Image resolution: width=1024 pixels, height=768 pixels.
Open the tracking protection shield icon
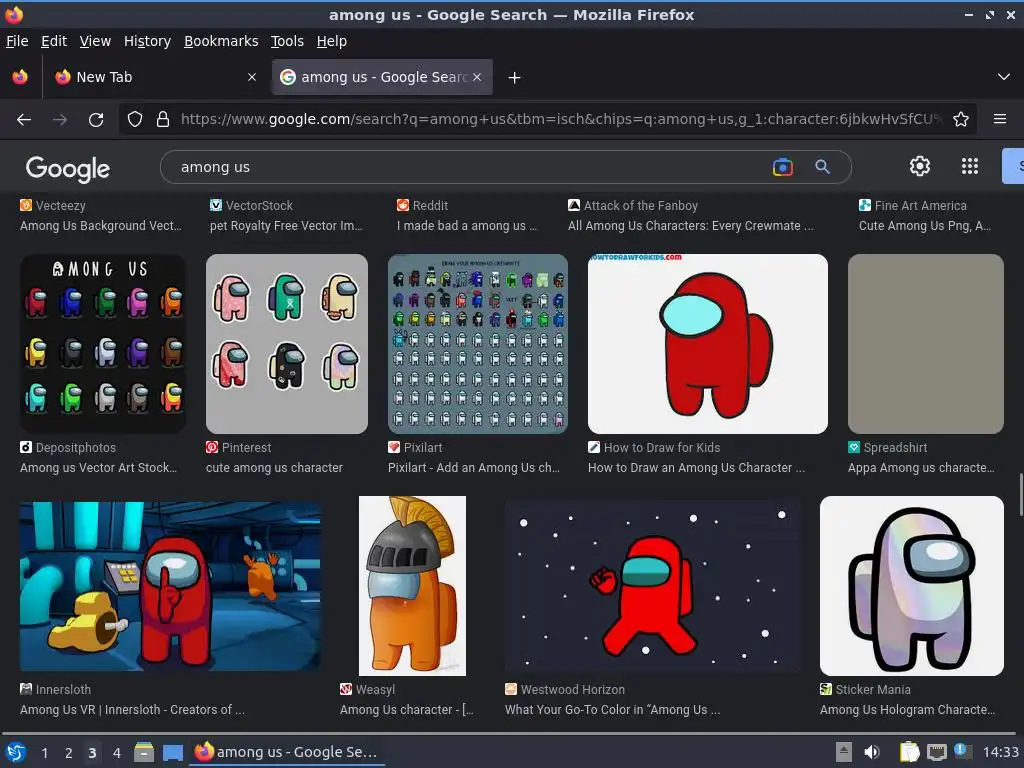tap(135, 120)
